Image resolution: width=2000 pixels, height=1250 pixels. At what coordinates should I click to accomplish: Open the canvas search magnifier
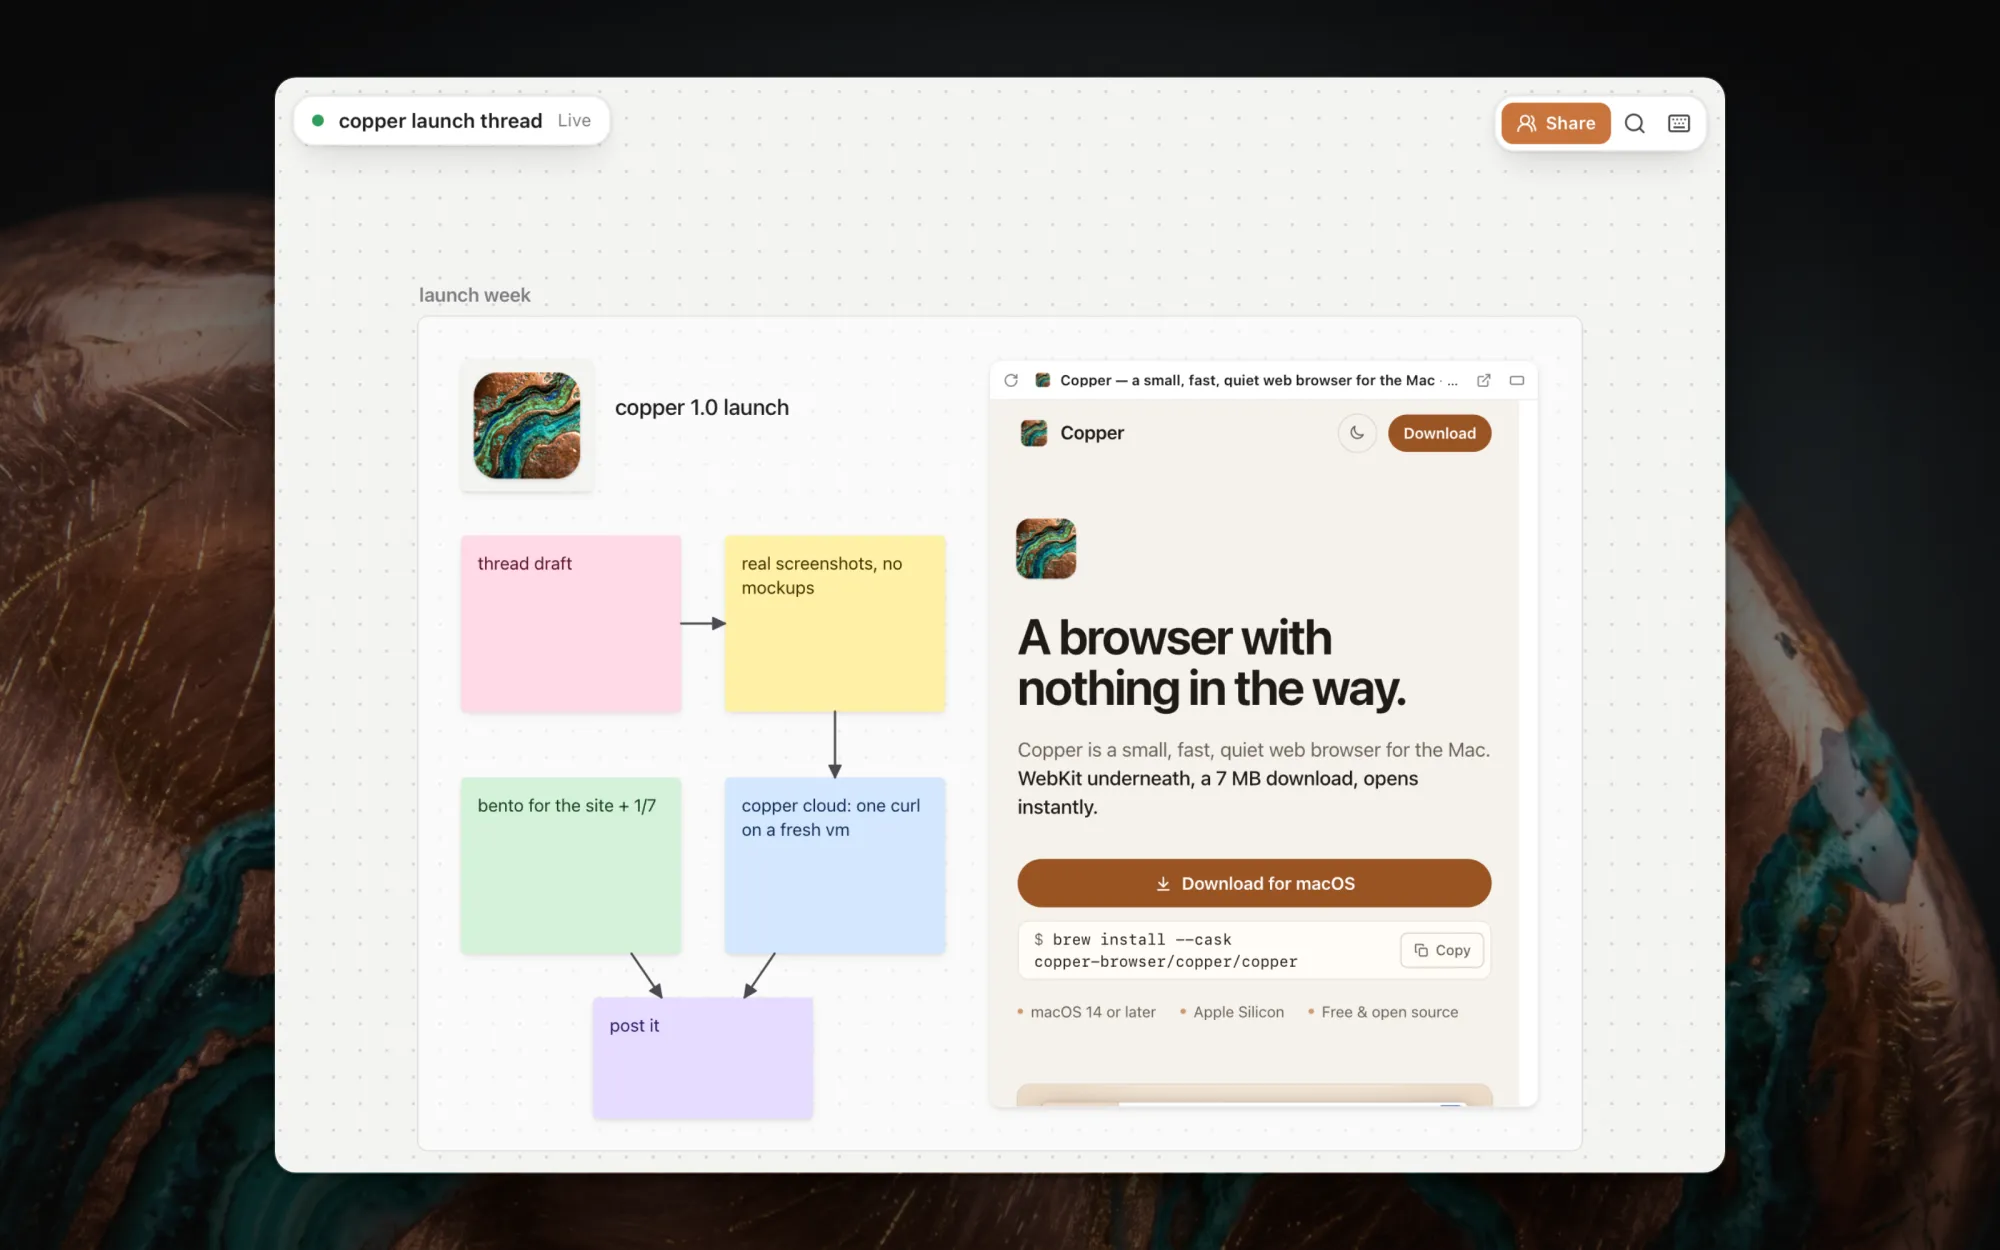point(1634,123)
